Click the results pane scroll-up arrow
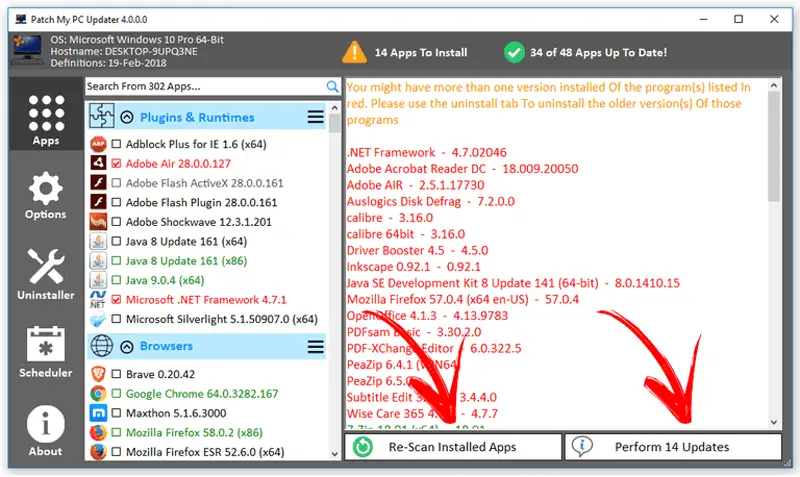The width and height of the screenshot is (800, 477). point(774,85)
